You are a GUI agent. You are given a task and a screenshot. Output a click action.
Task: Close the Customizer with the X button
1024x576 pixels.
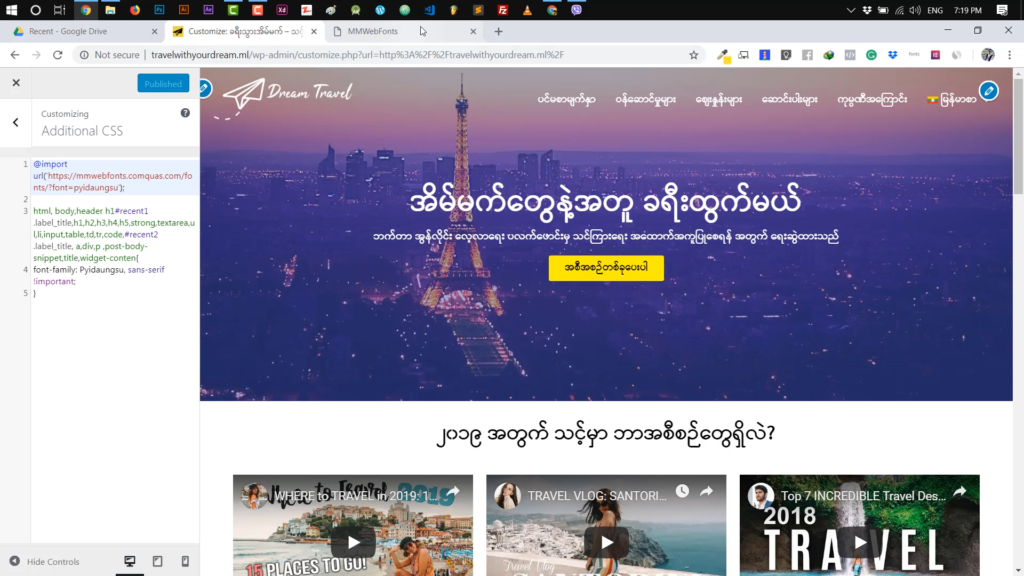(16, 83)
